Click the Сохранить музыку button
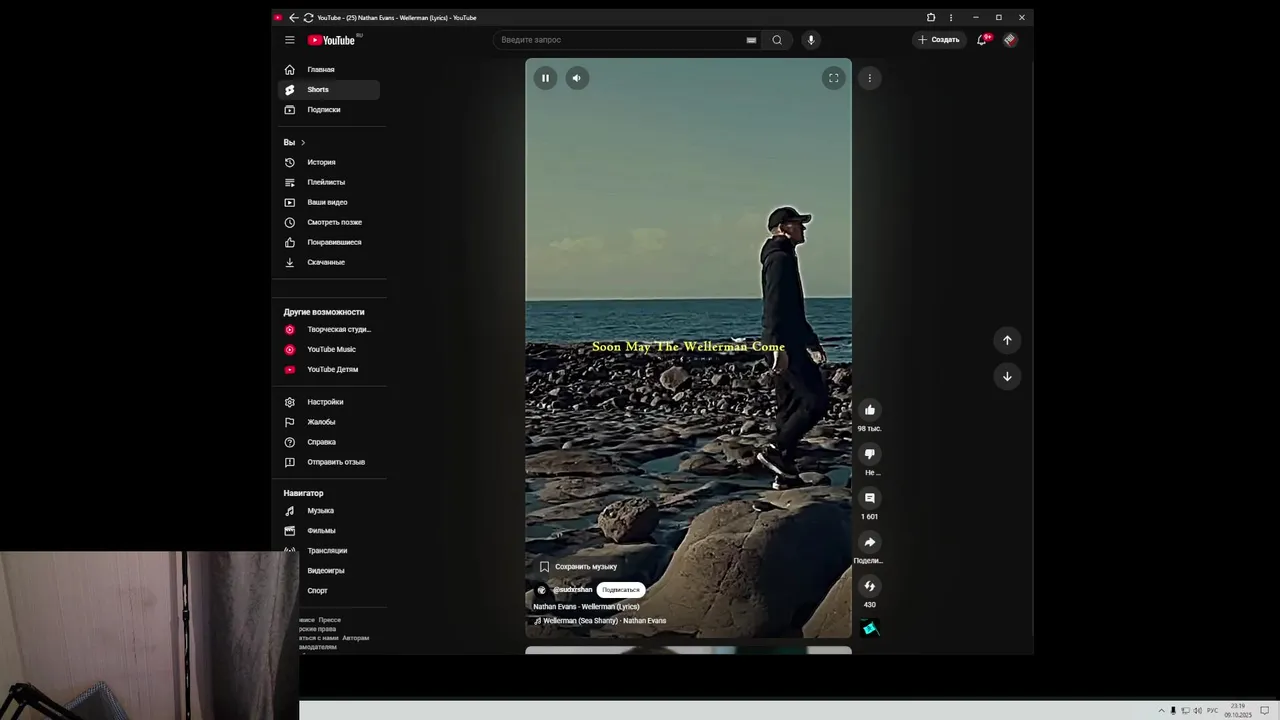This screenshot has width=1280, height=720. pos(578,567)
